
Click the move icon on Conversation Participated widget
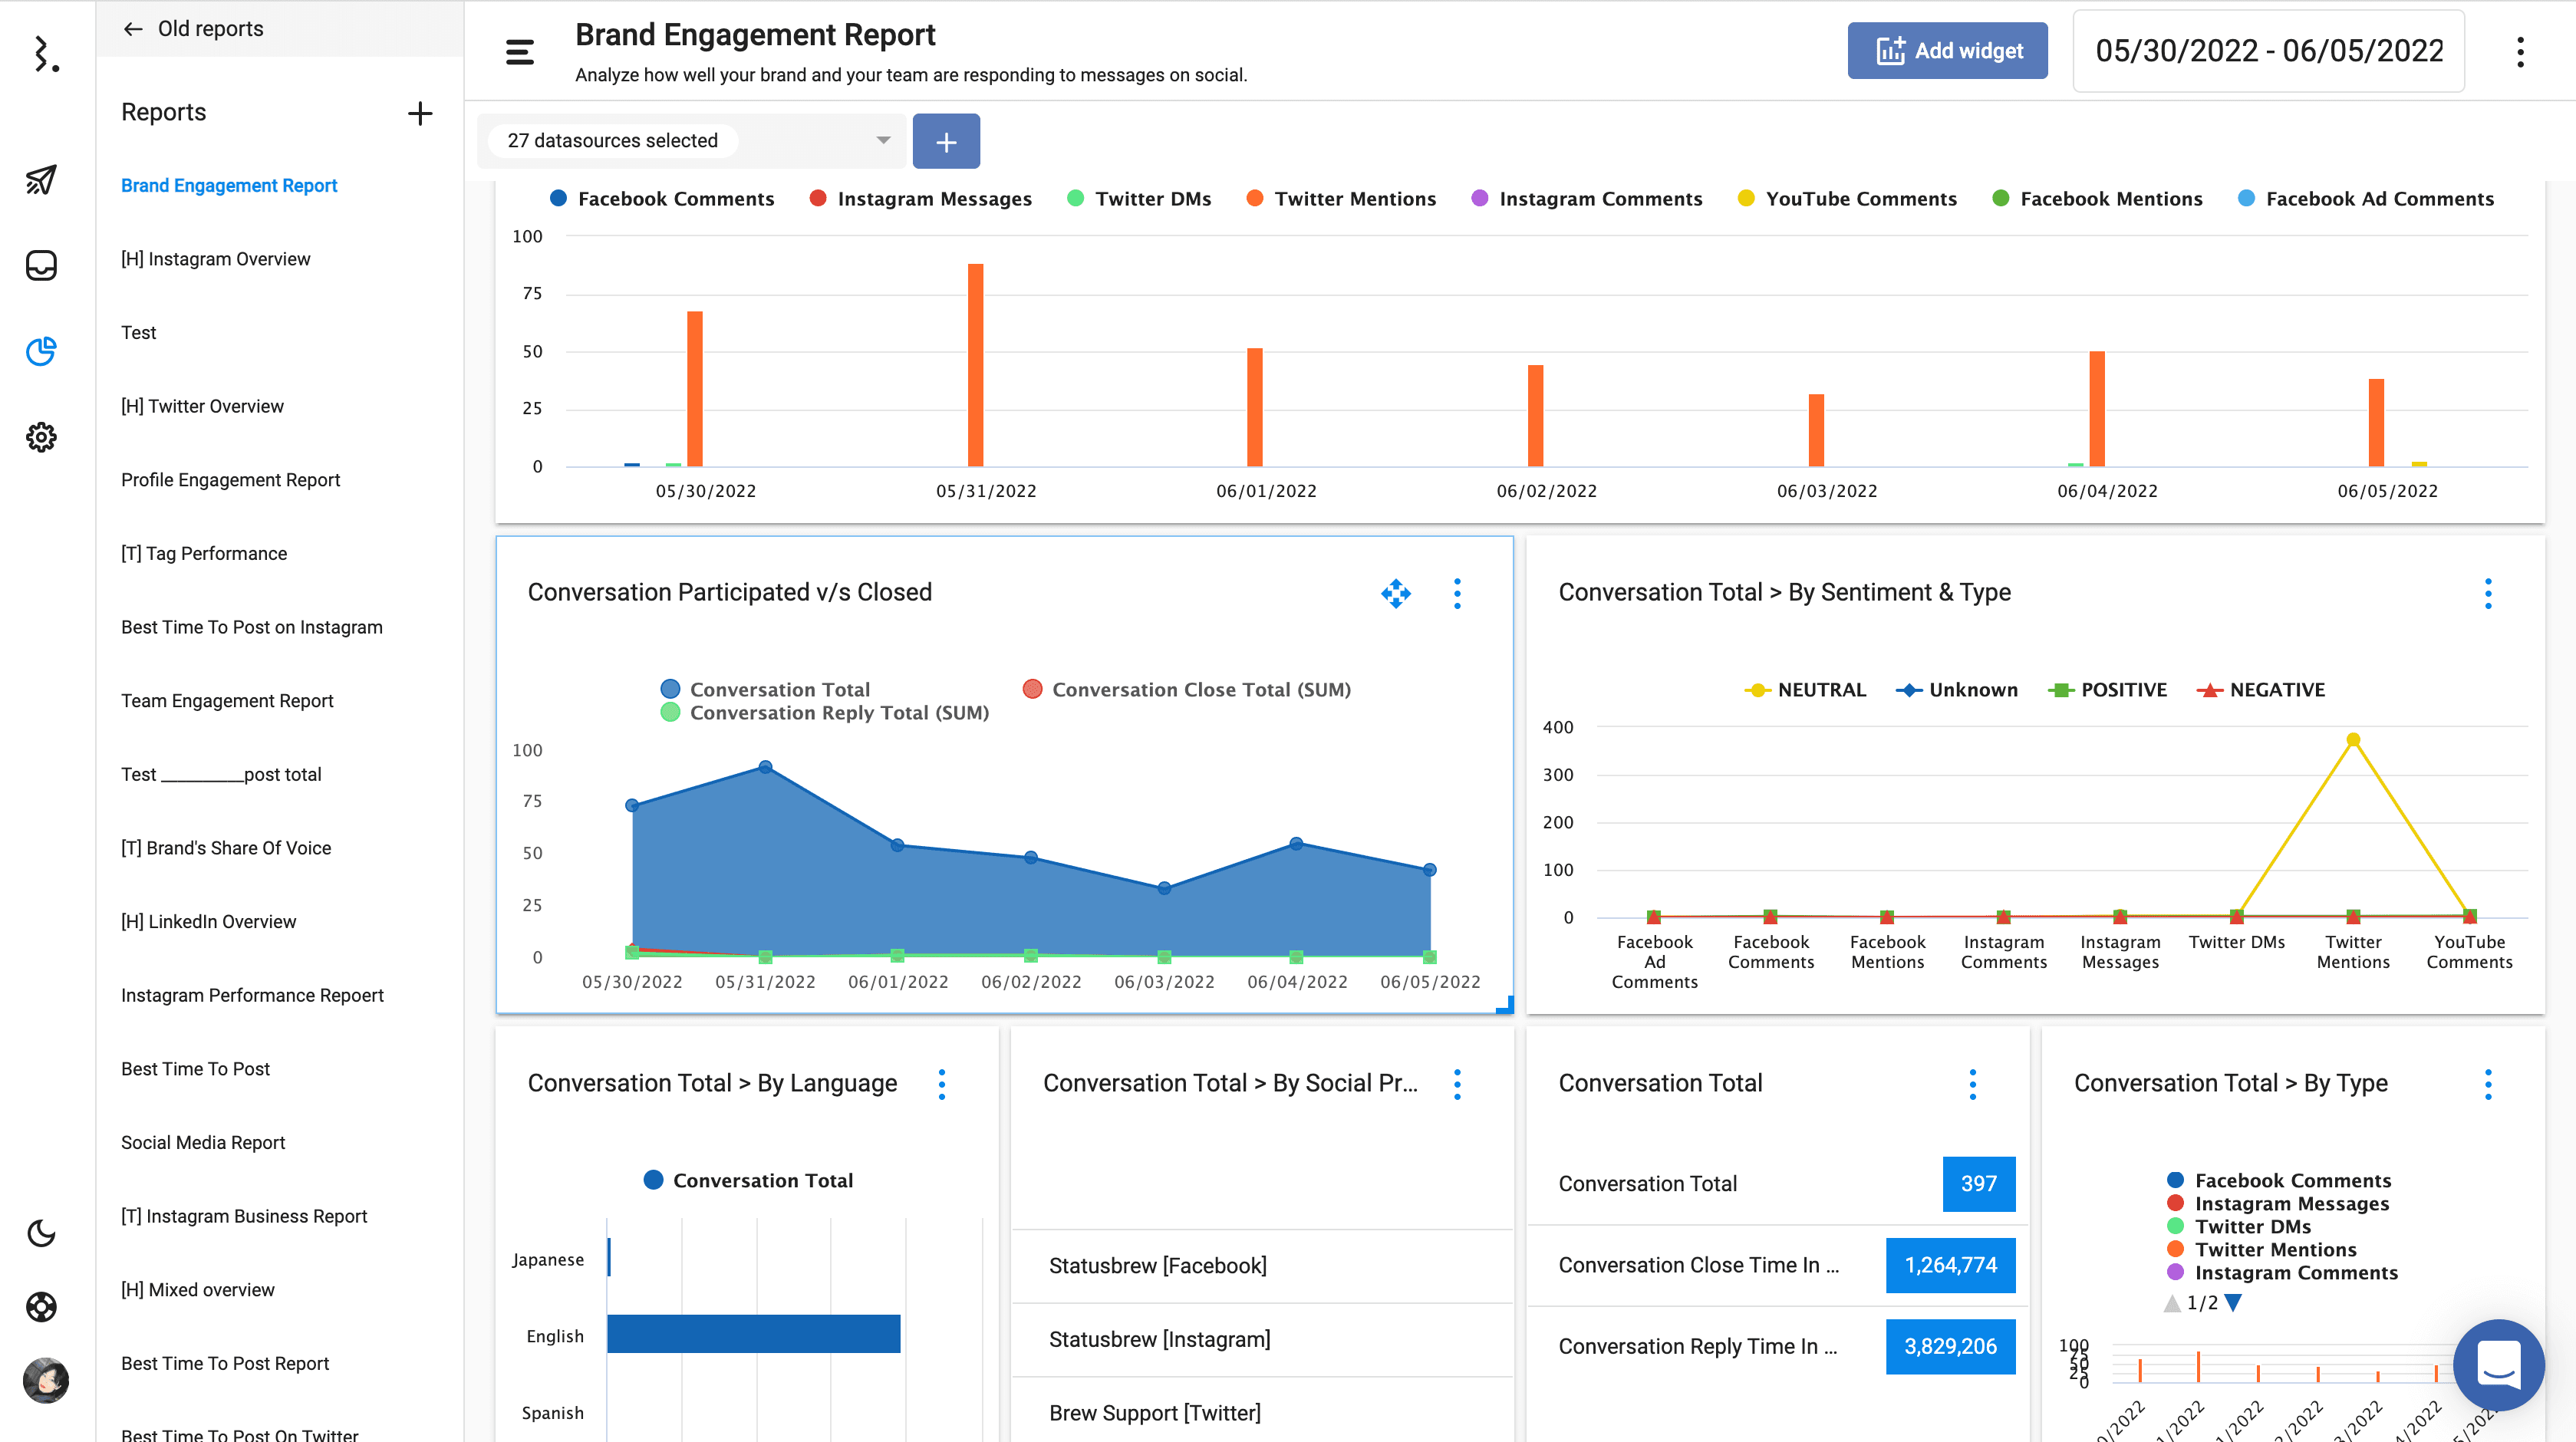tap(1396, 593)
